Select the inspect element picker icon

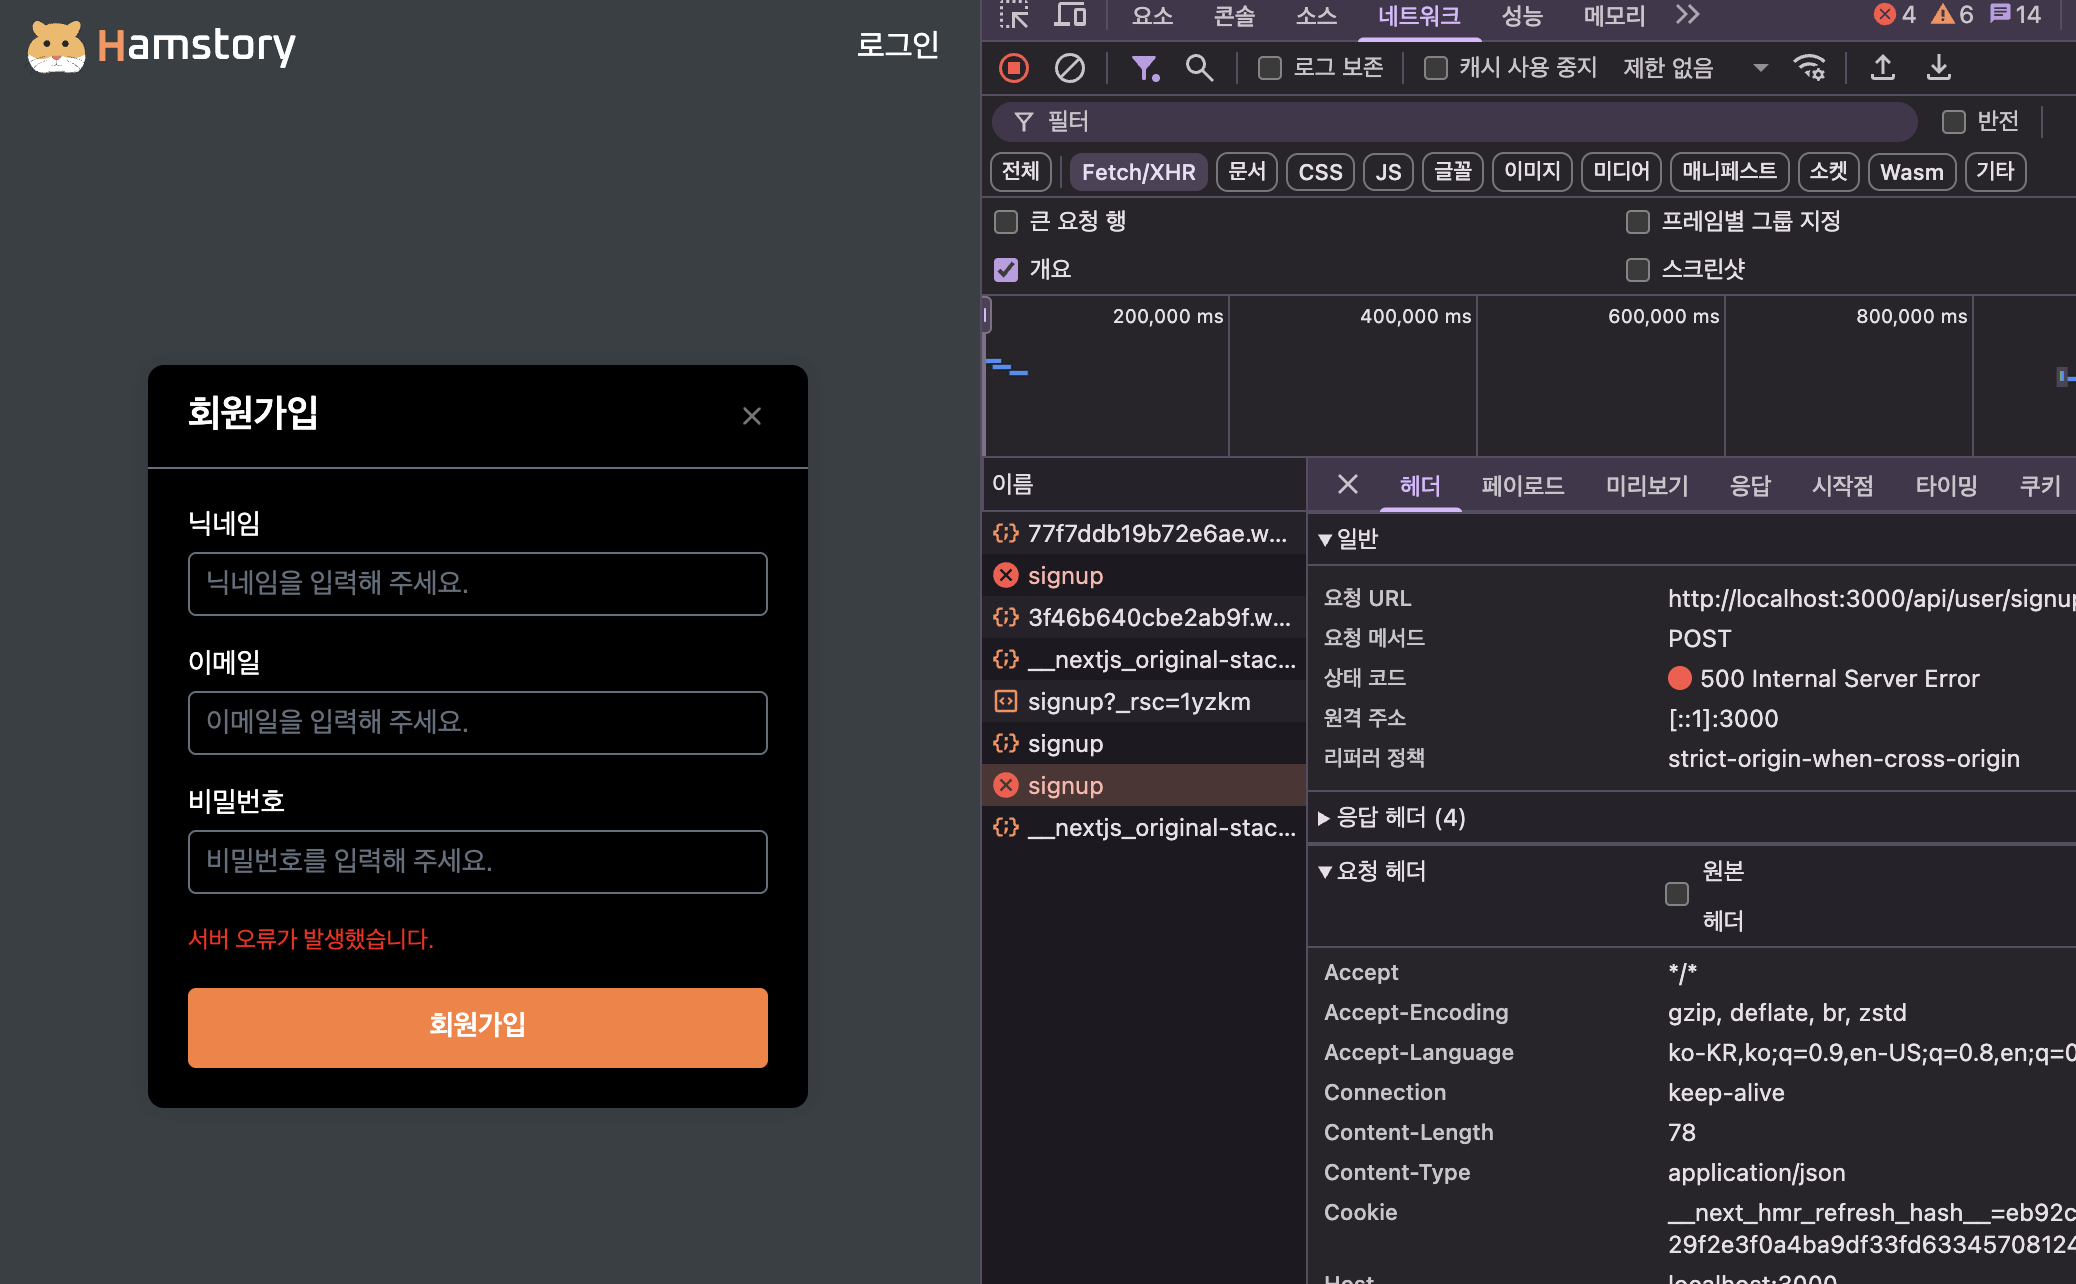coord(1014,15)
